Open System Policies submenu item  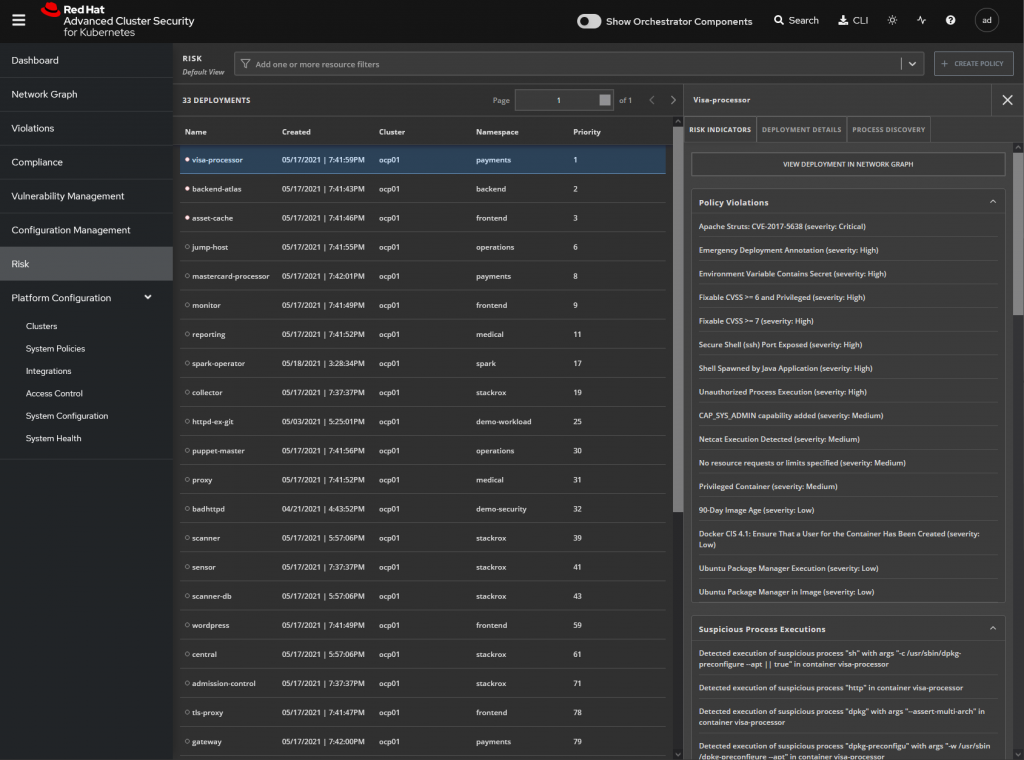(x=56, y=349)
